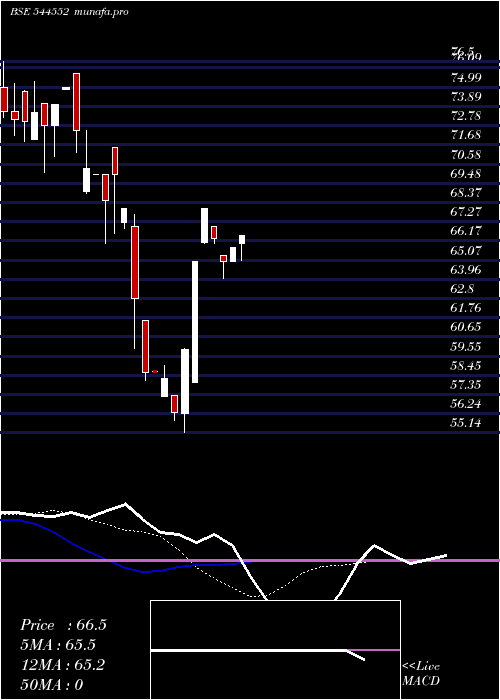
Task: Click the 65.07 price axis label
Action: coord(466,250)
